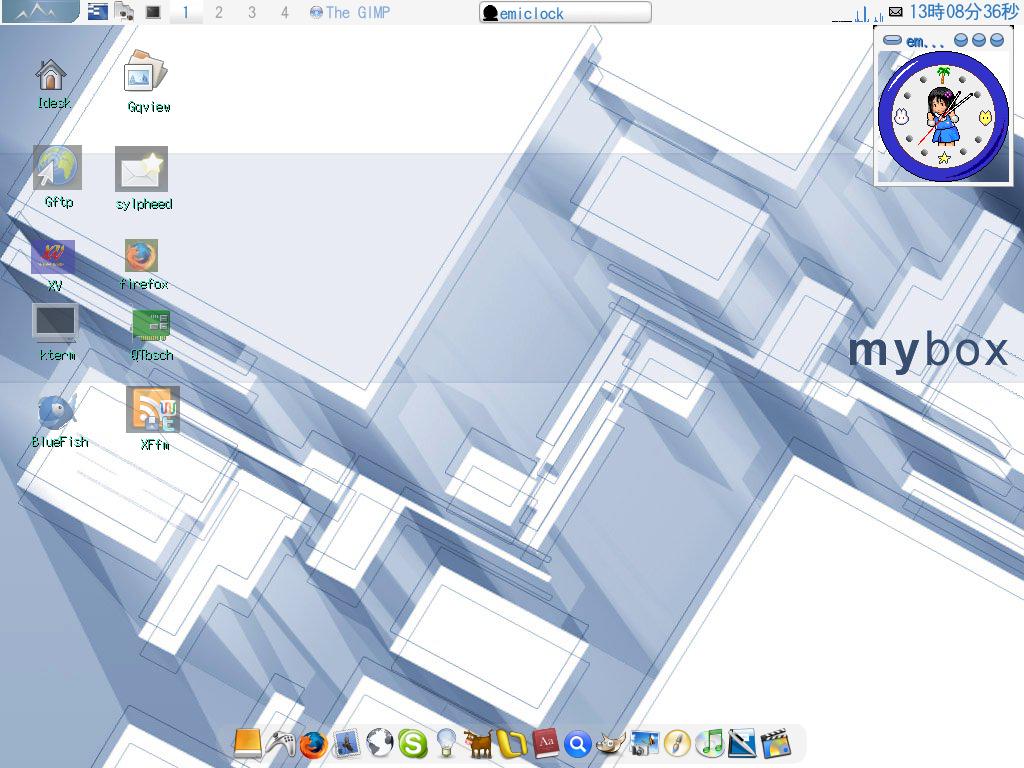Screen dimensions: 1024x768
Task: Open the BlueFish editor icon
Action: coord(57,411)
